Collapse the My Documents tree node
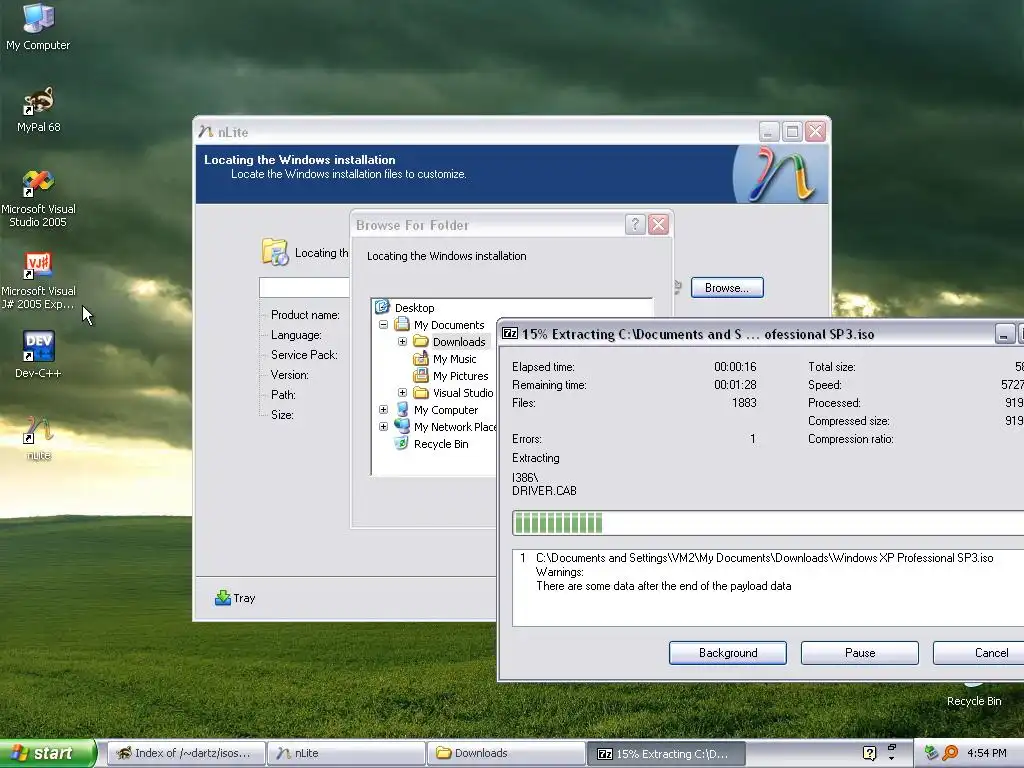The image size is (1024, 768). pos(383,325)
